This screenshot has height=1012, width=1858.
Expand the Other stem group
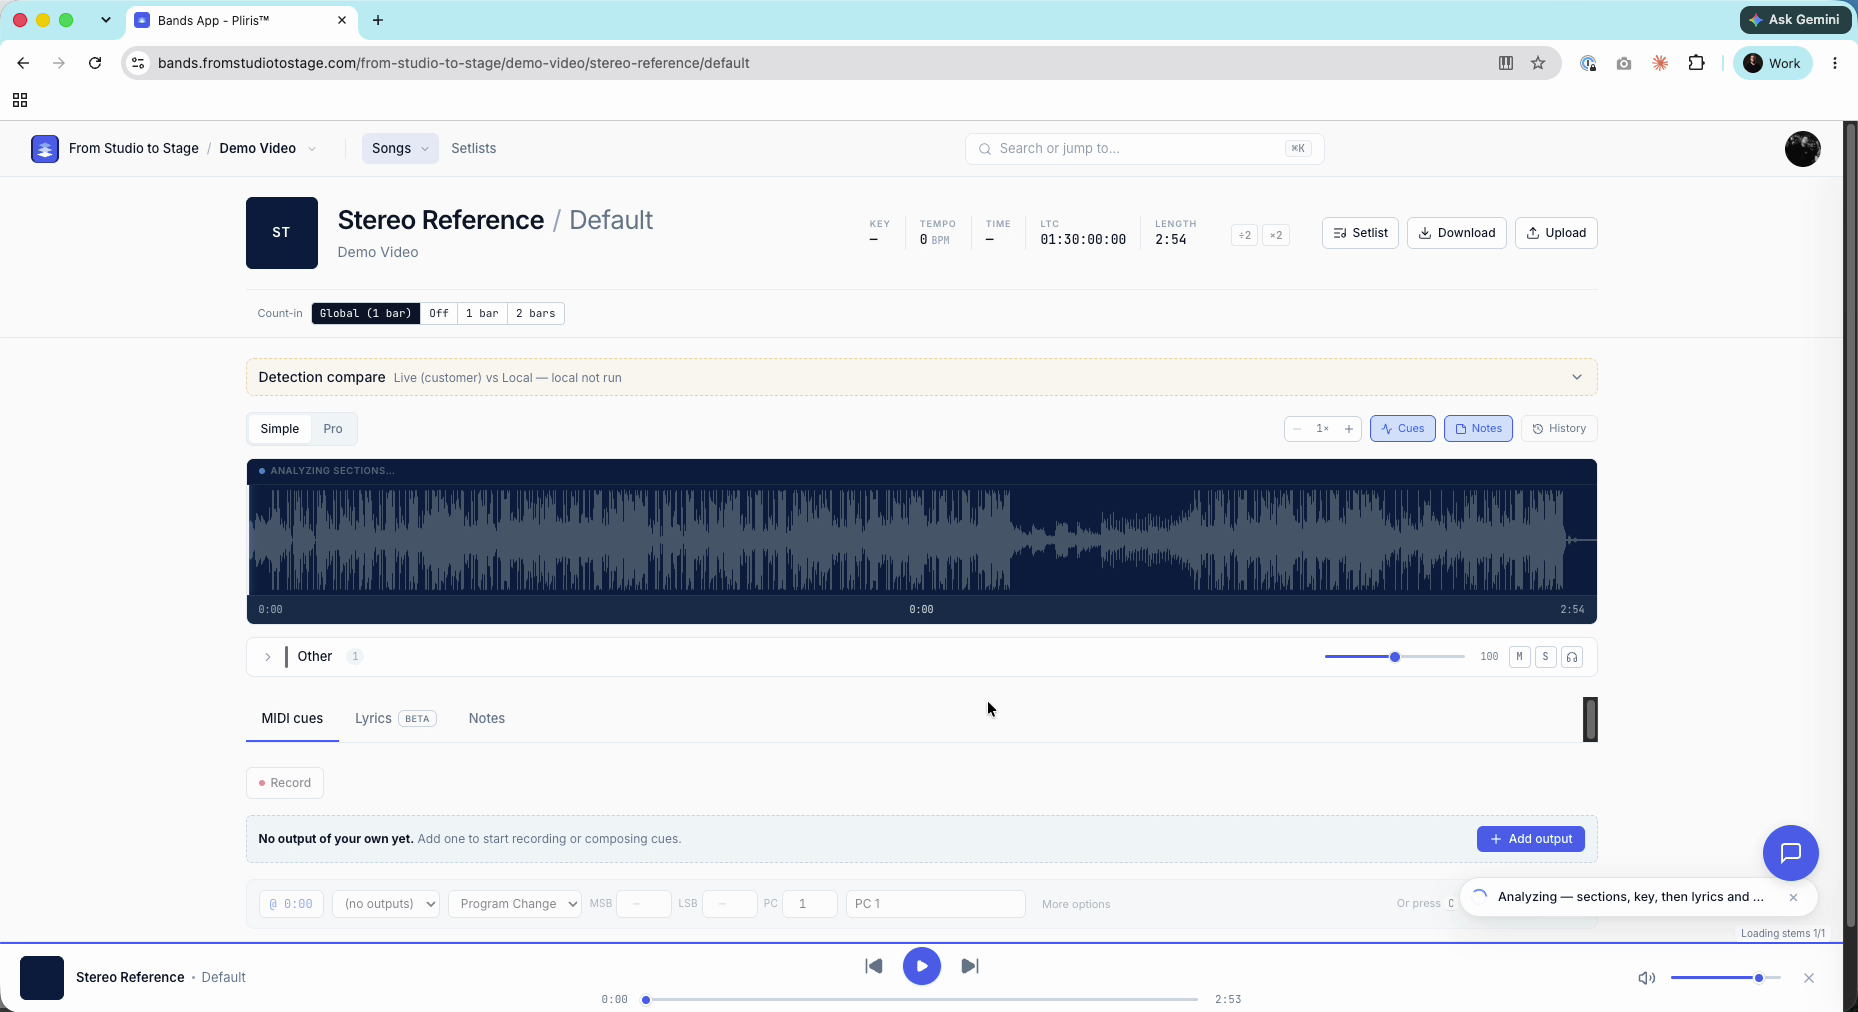pyautogui.click(x=268, y=657)
